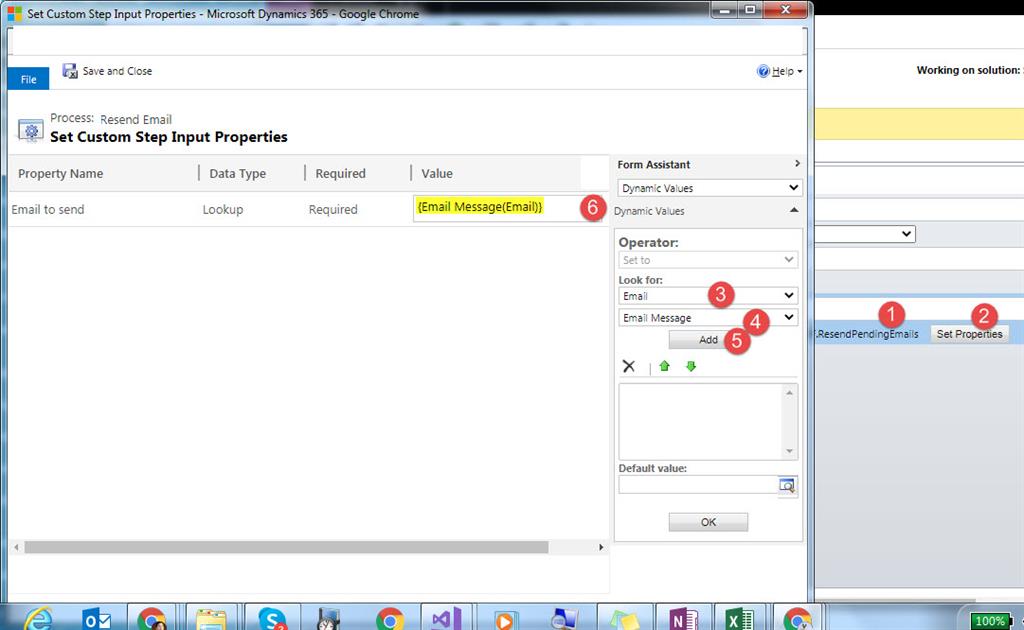Click the OK button in Form Assistant
1024x630 pixels.
tap(707, 521)
